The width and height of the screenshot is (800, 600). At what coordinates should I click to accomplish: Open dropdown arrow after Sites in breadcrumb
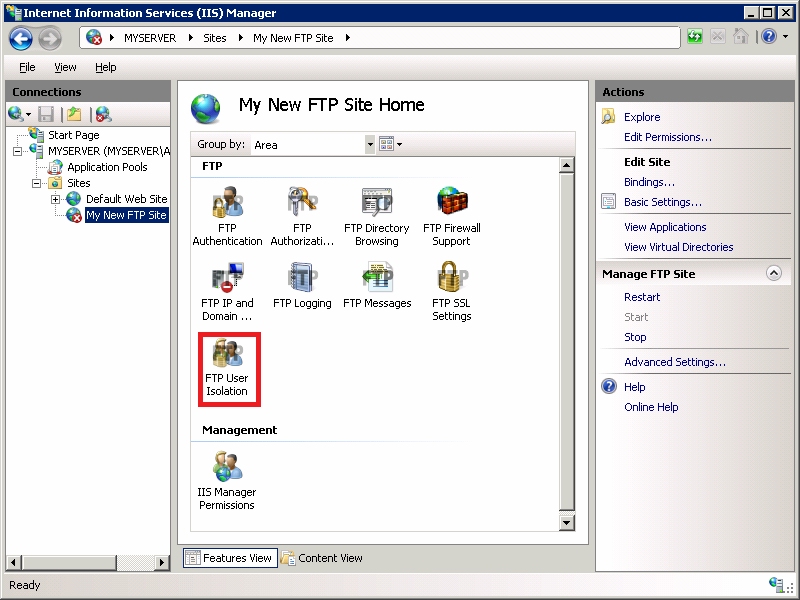(x=241, y=37)
